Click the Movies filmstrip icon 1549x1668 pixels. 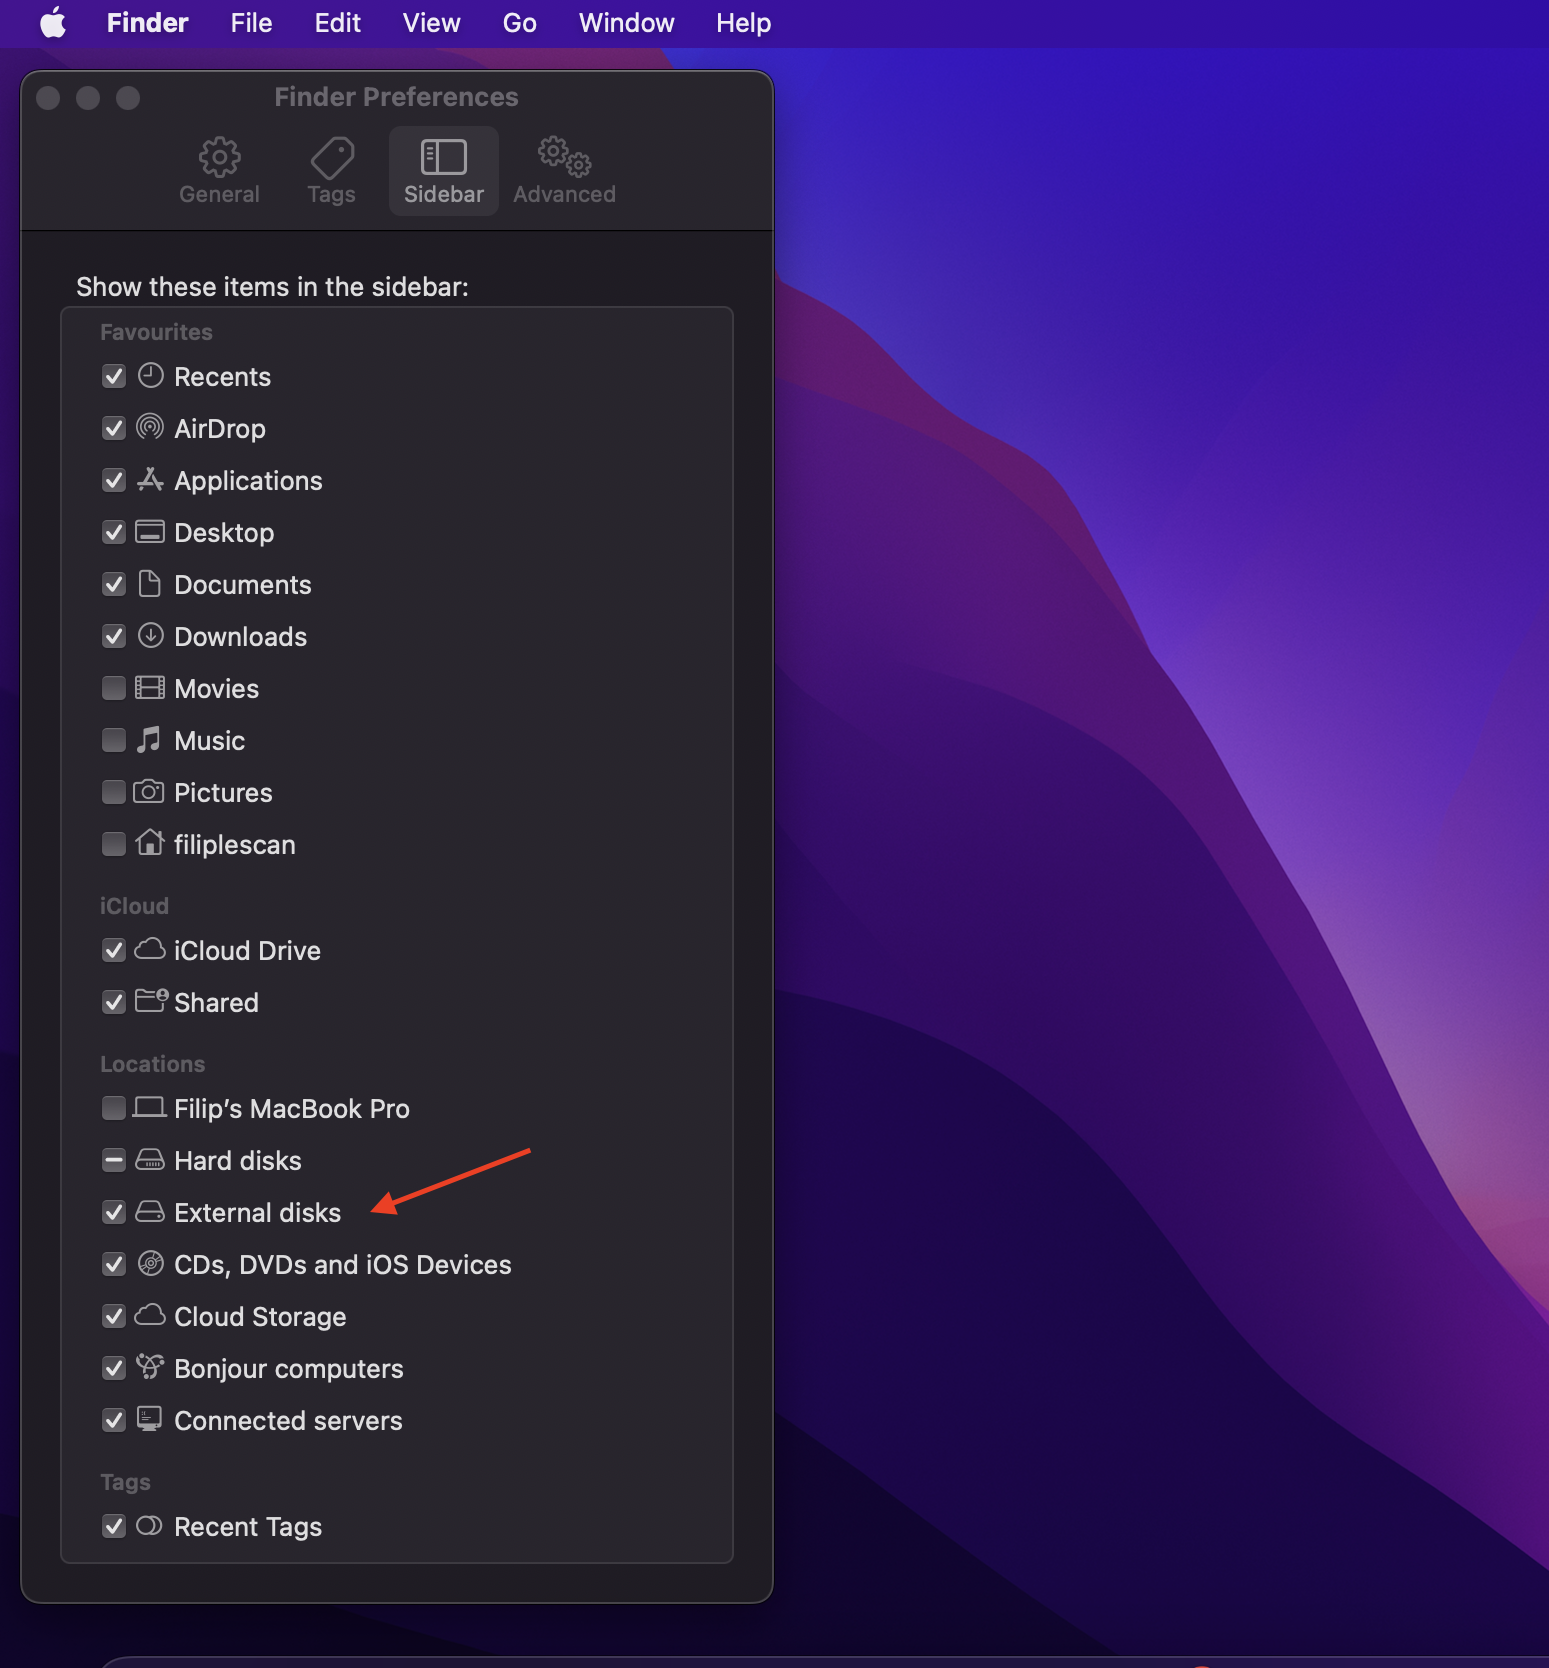pos(150,688)
